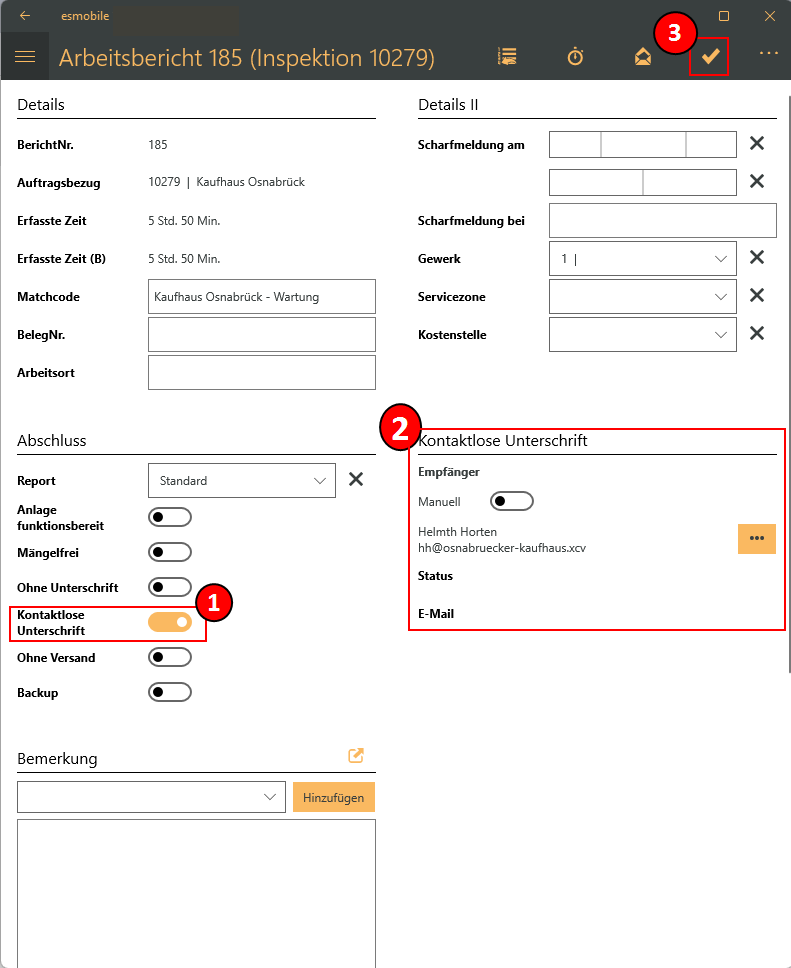Clear the Gewerk selection
791x968 pixels.
click(x=757, y=257)
